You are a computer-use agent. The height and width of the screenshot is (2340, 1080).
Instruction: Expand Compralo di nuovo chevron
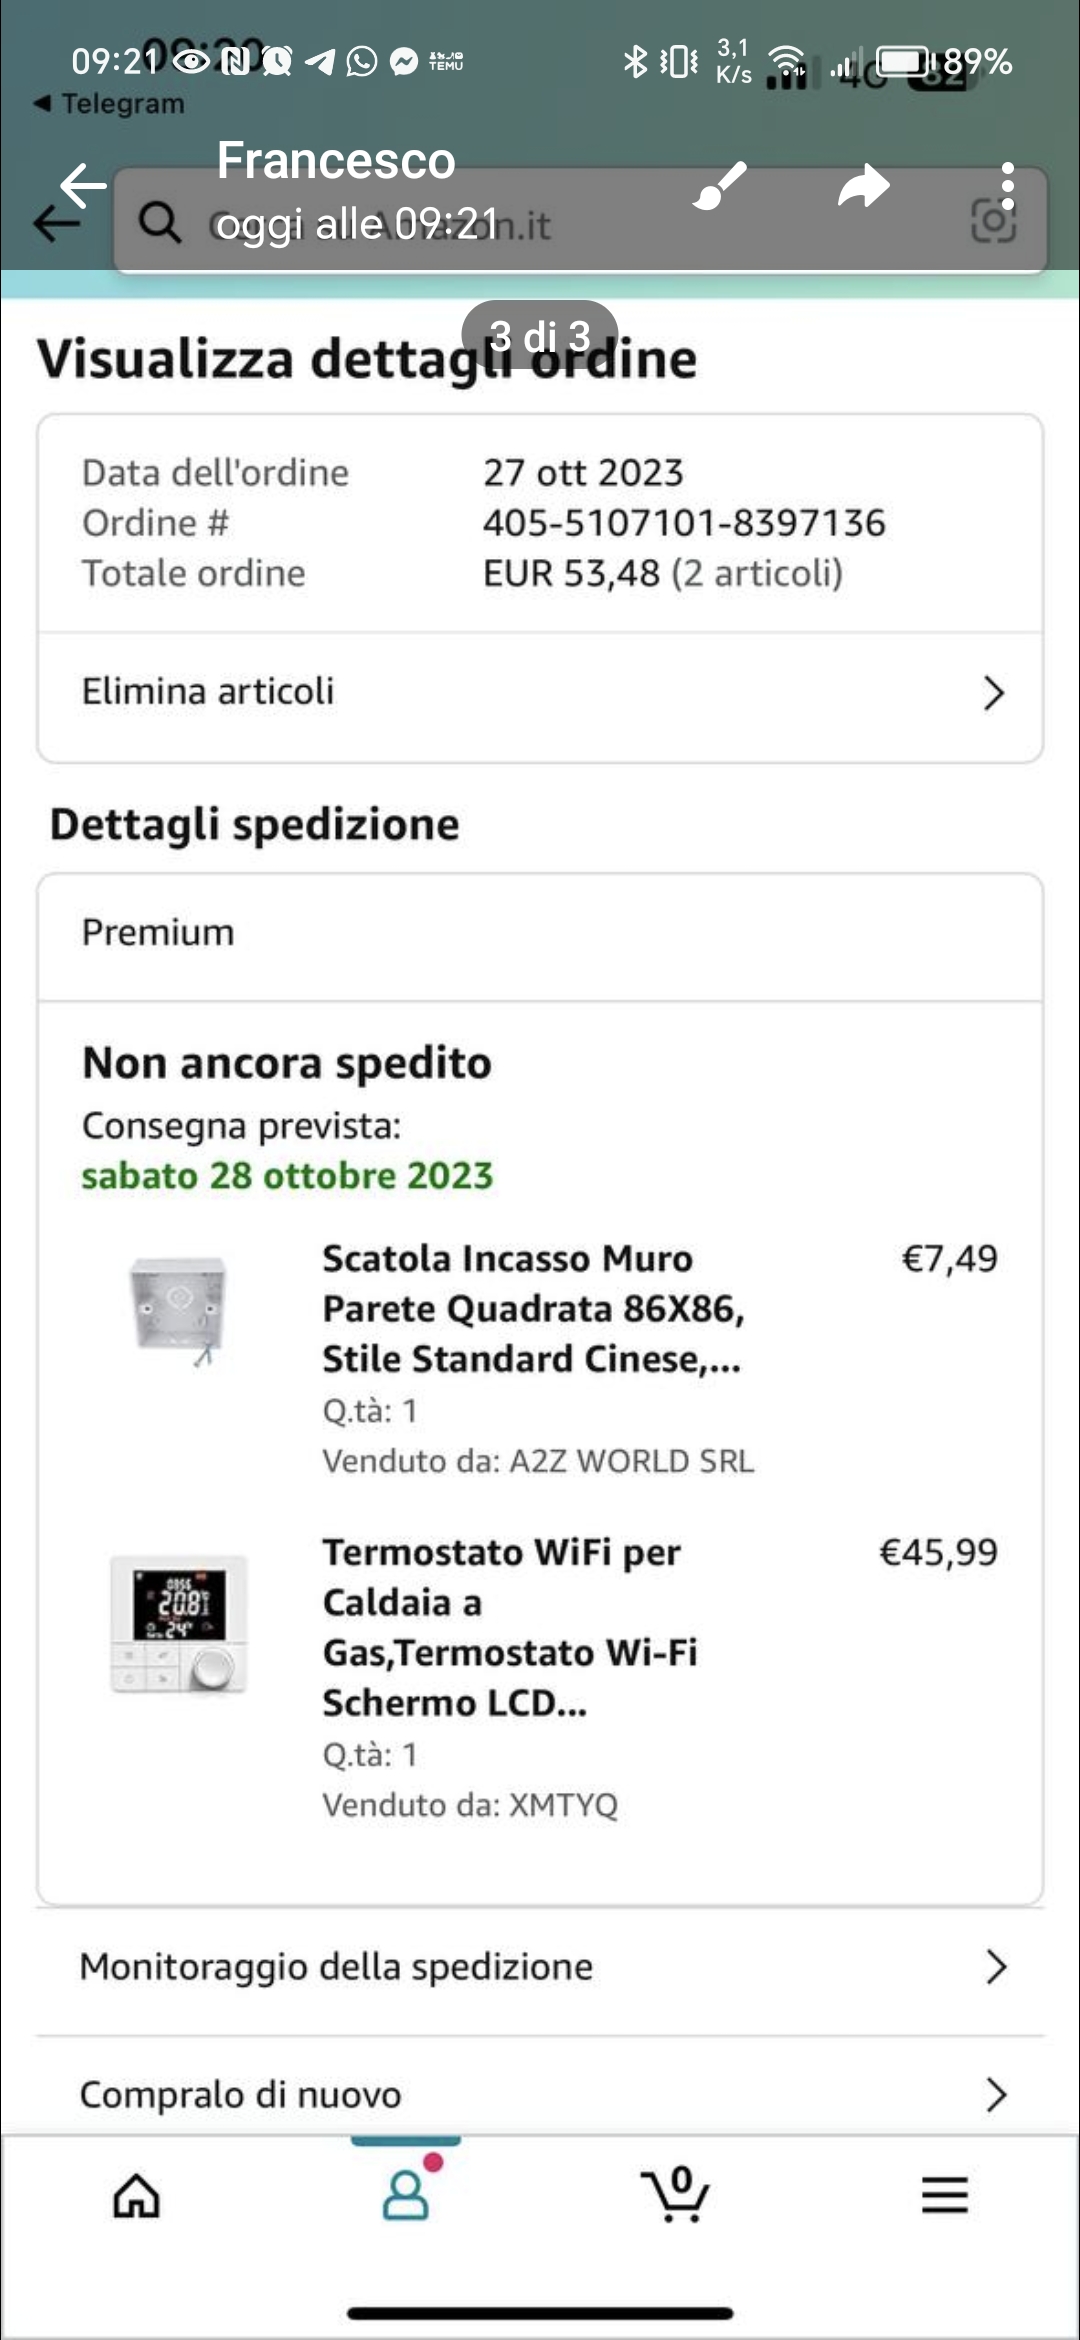click(x=995, y=2094)
